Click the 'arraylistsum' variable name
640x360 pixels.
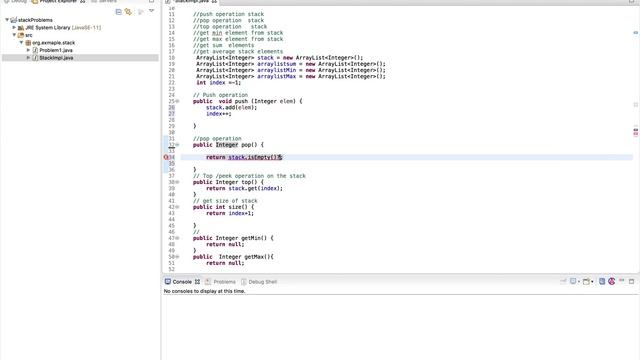[x=276, y=64]
